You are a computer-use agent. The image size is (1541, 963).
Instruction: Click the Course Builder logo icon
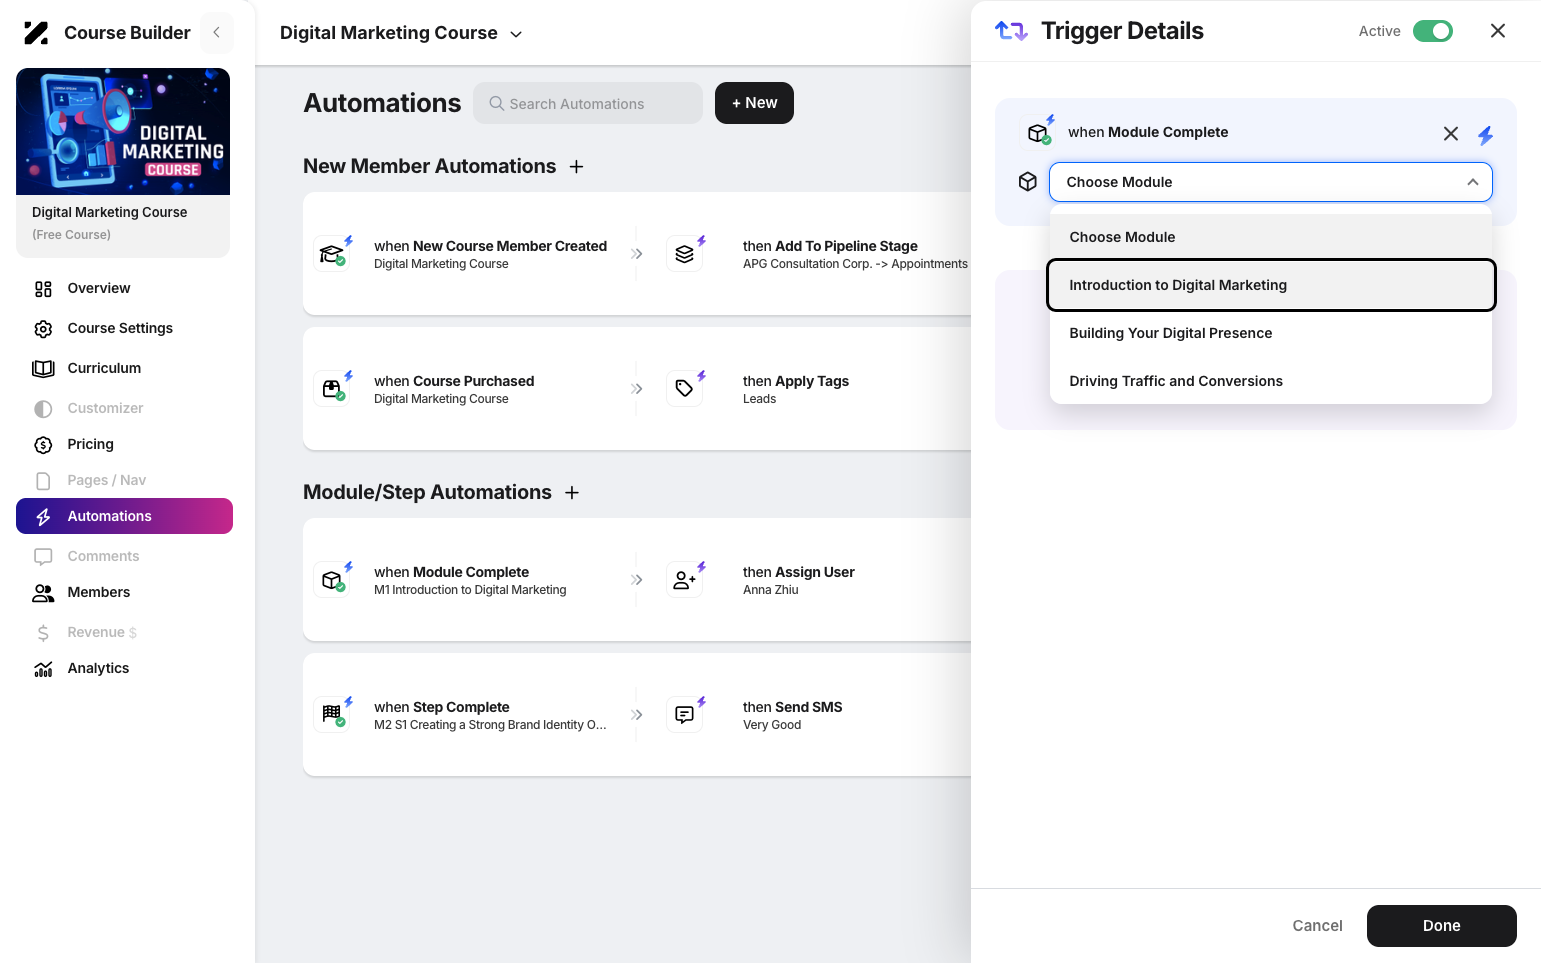coord(36,33)
